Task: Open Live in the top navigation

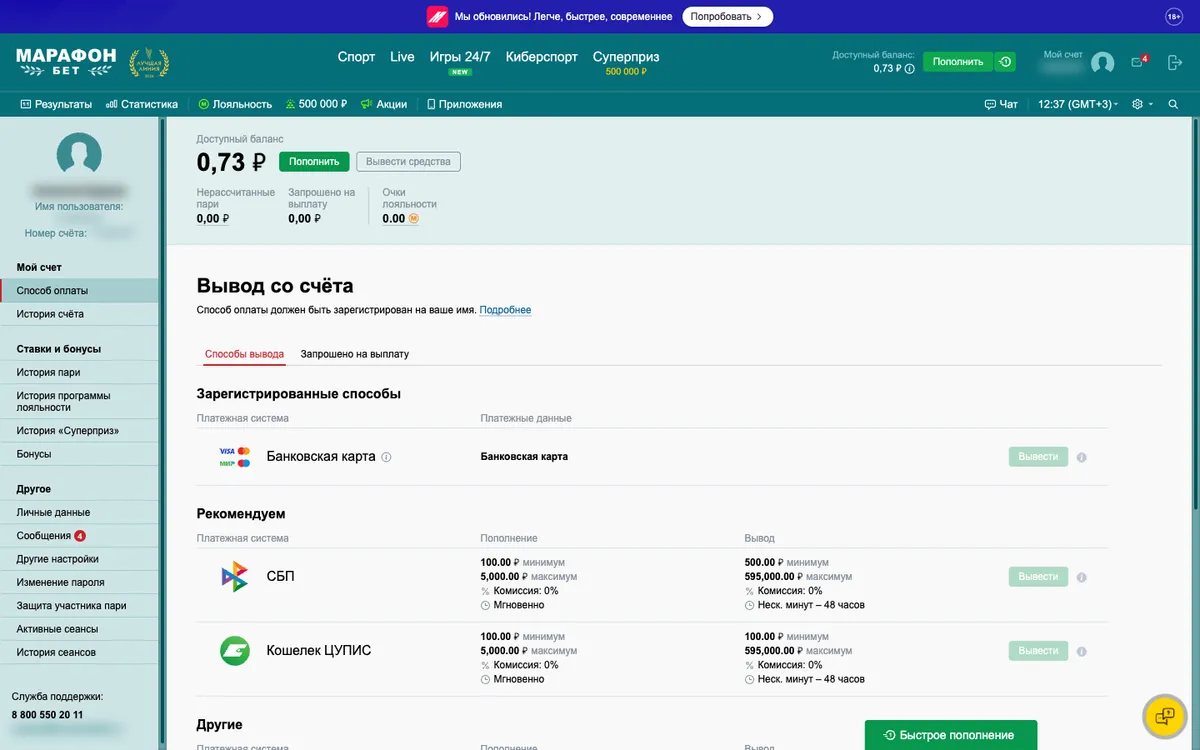Action: click(x=402, y=57)
